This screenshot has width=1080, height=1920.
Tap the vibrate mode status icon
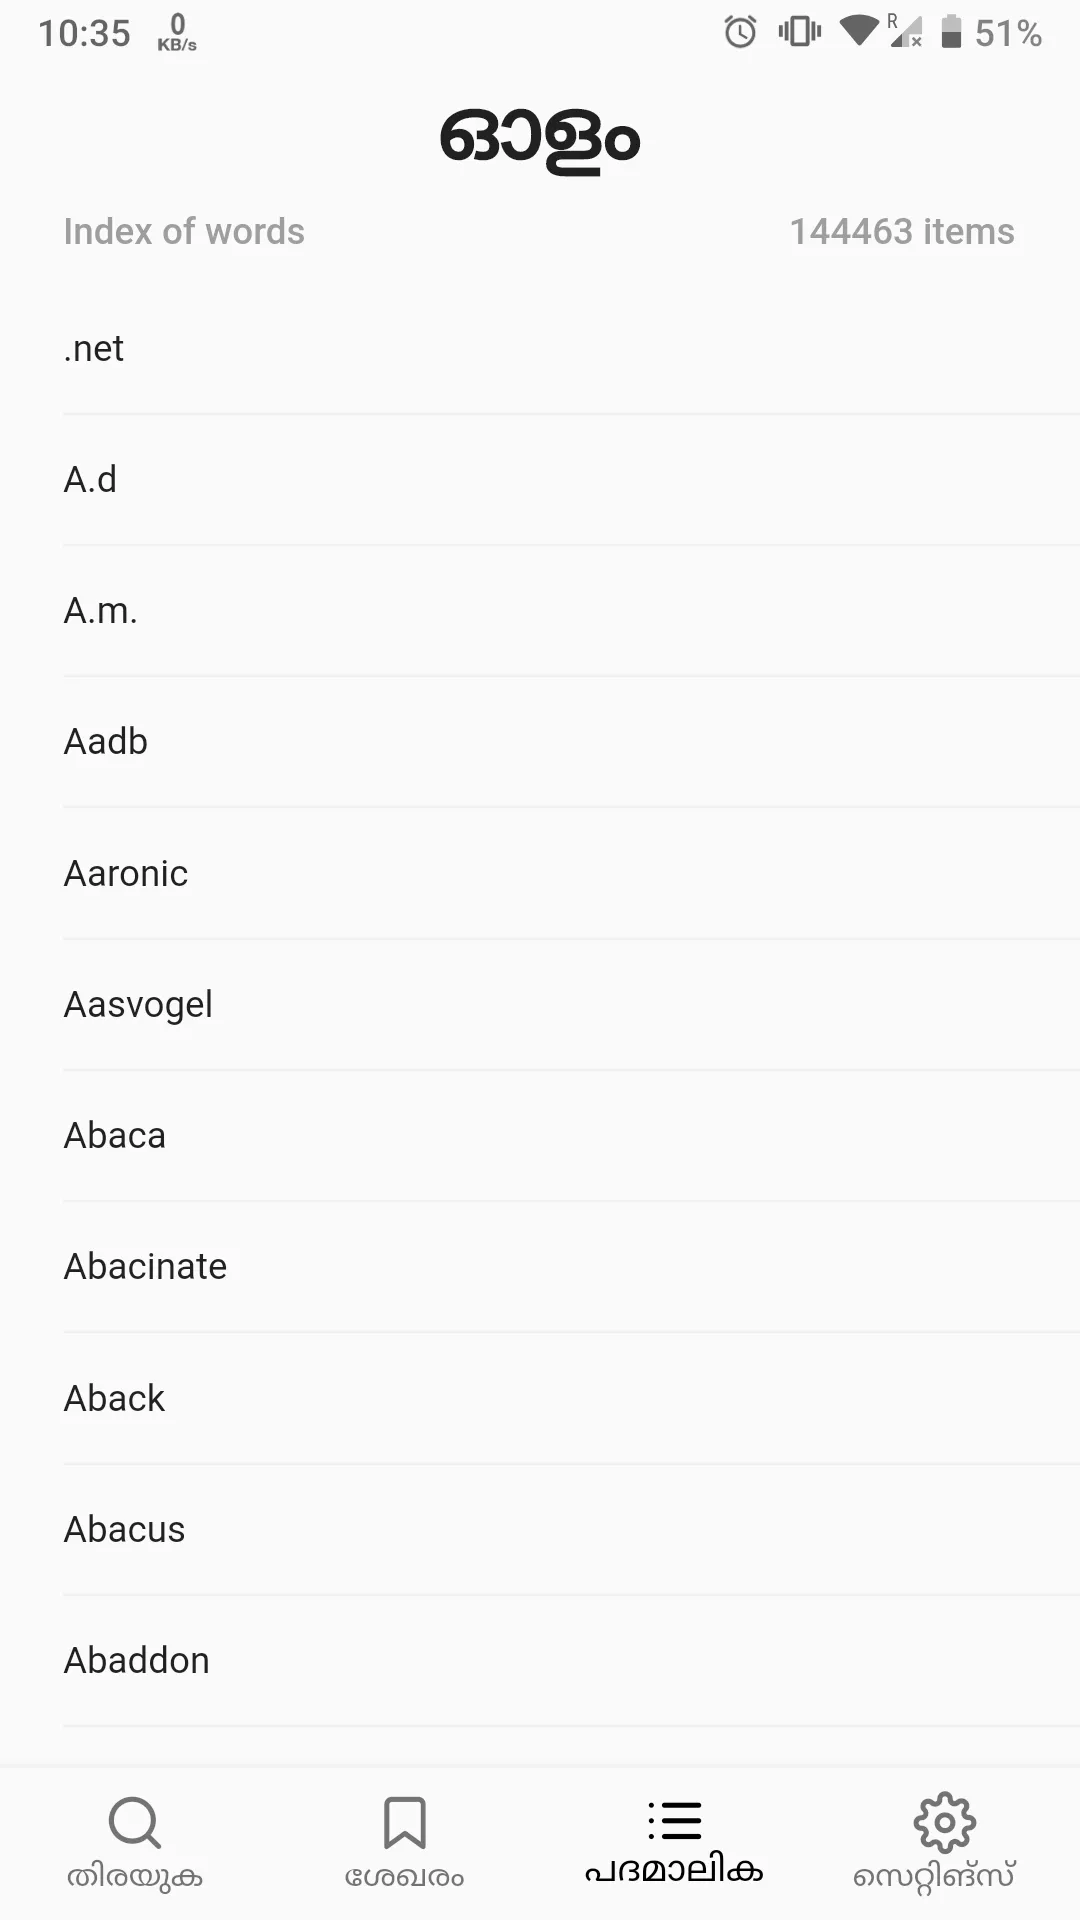pyautogui.click(x=799, y=32)
